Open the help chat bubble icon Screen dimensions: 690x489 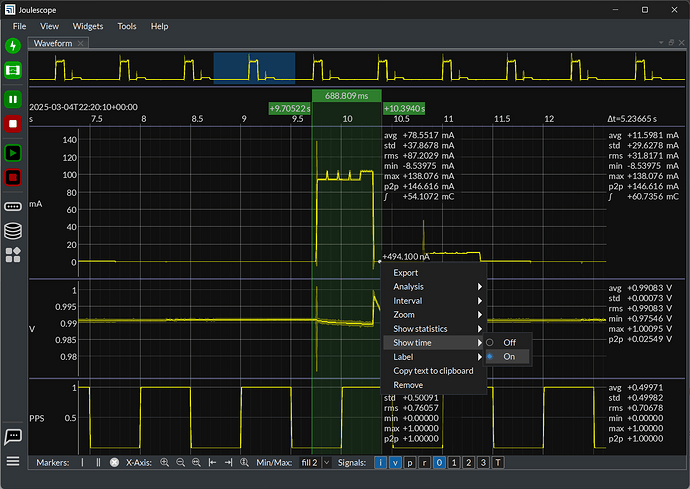coord(13,437)
